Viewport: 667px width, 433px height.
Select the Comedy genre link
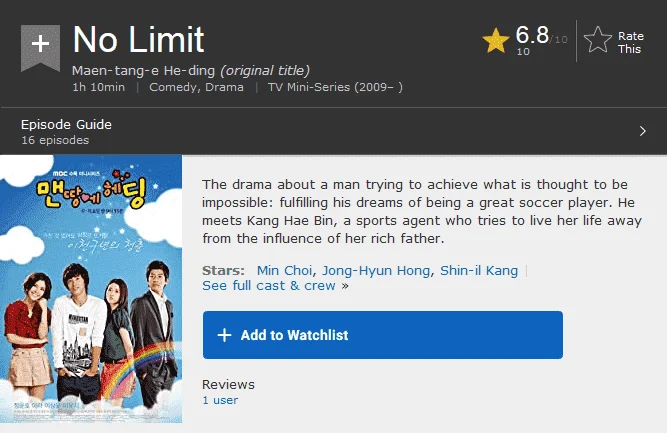point(174,87)
